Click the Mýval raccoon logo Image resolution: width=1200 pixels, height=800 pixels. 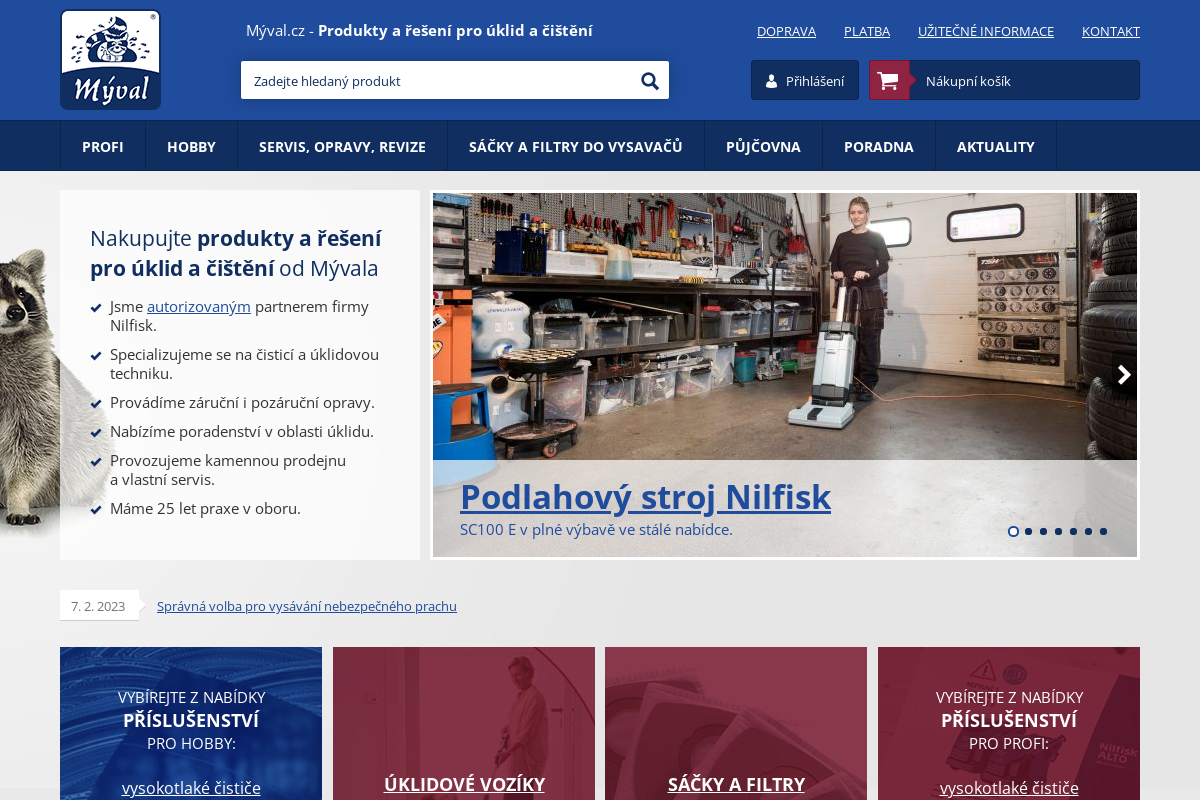click(110, 58)
